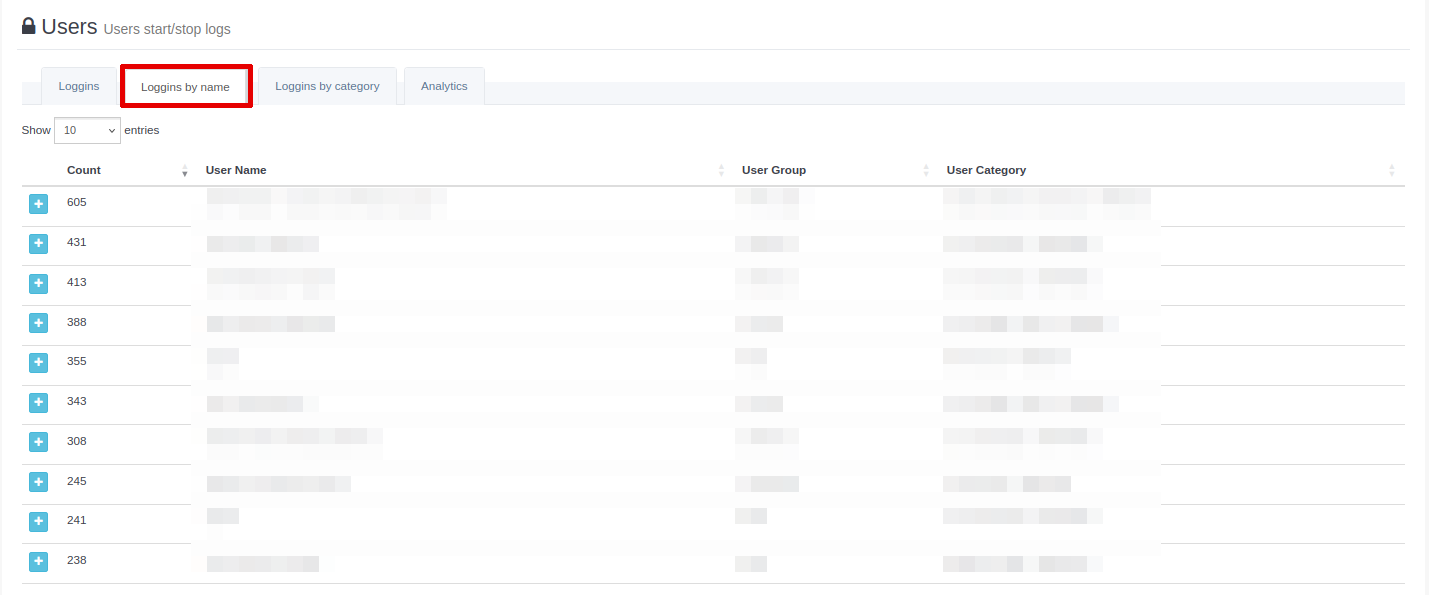Sort table by User Category column
This screenshot has height=595, width=1429.
[986, 170]
